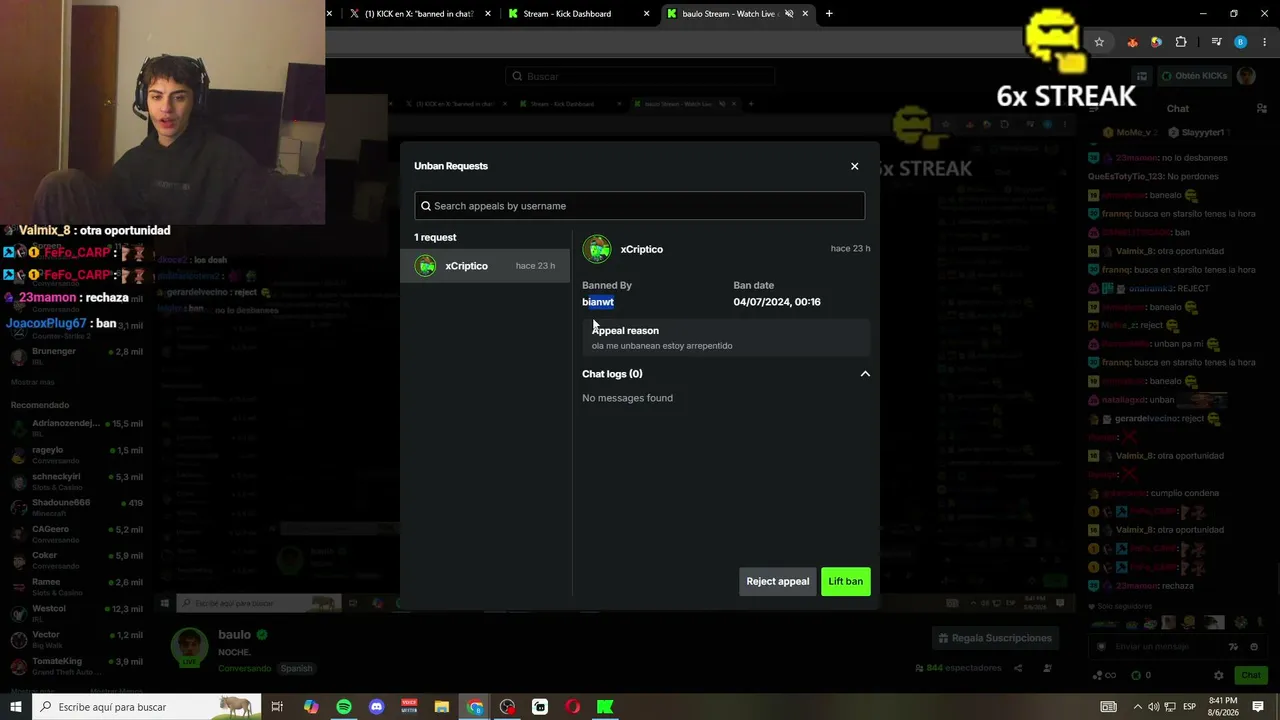Open the Windows Start menu
The height and width of the screenshot is (720, 1280).
15,707
